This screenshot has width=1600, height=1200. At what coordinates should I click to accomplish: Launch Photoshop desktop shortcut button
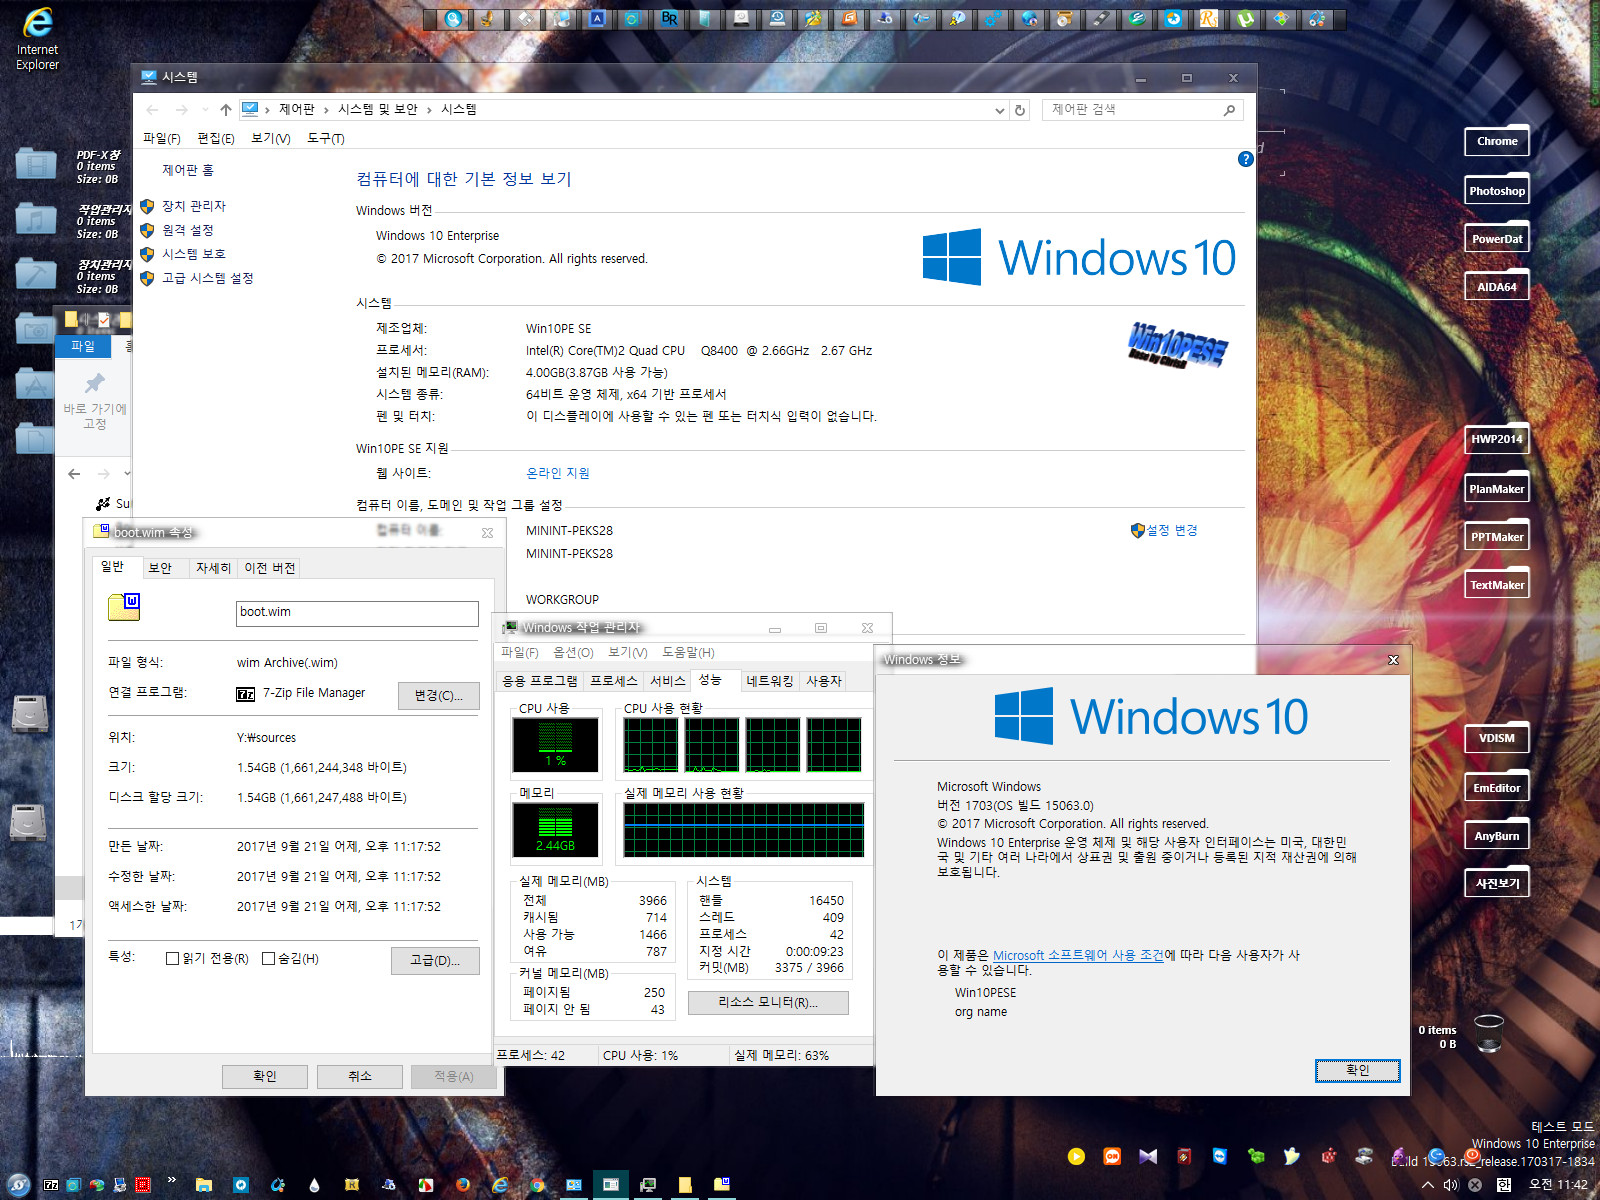pyautogui.click(x=1497, y=191)
